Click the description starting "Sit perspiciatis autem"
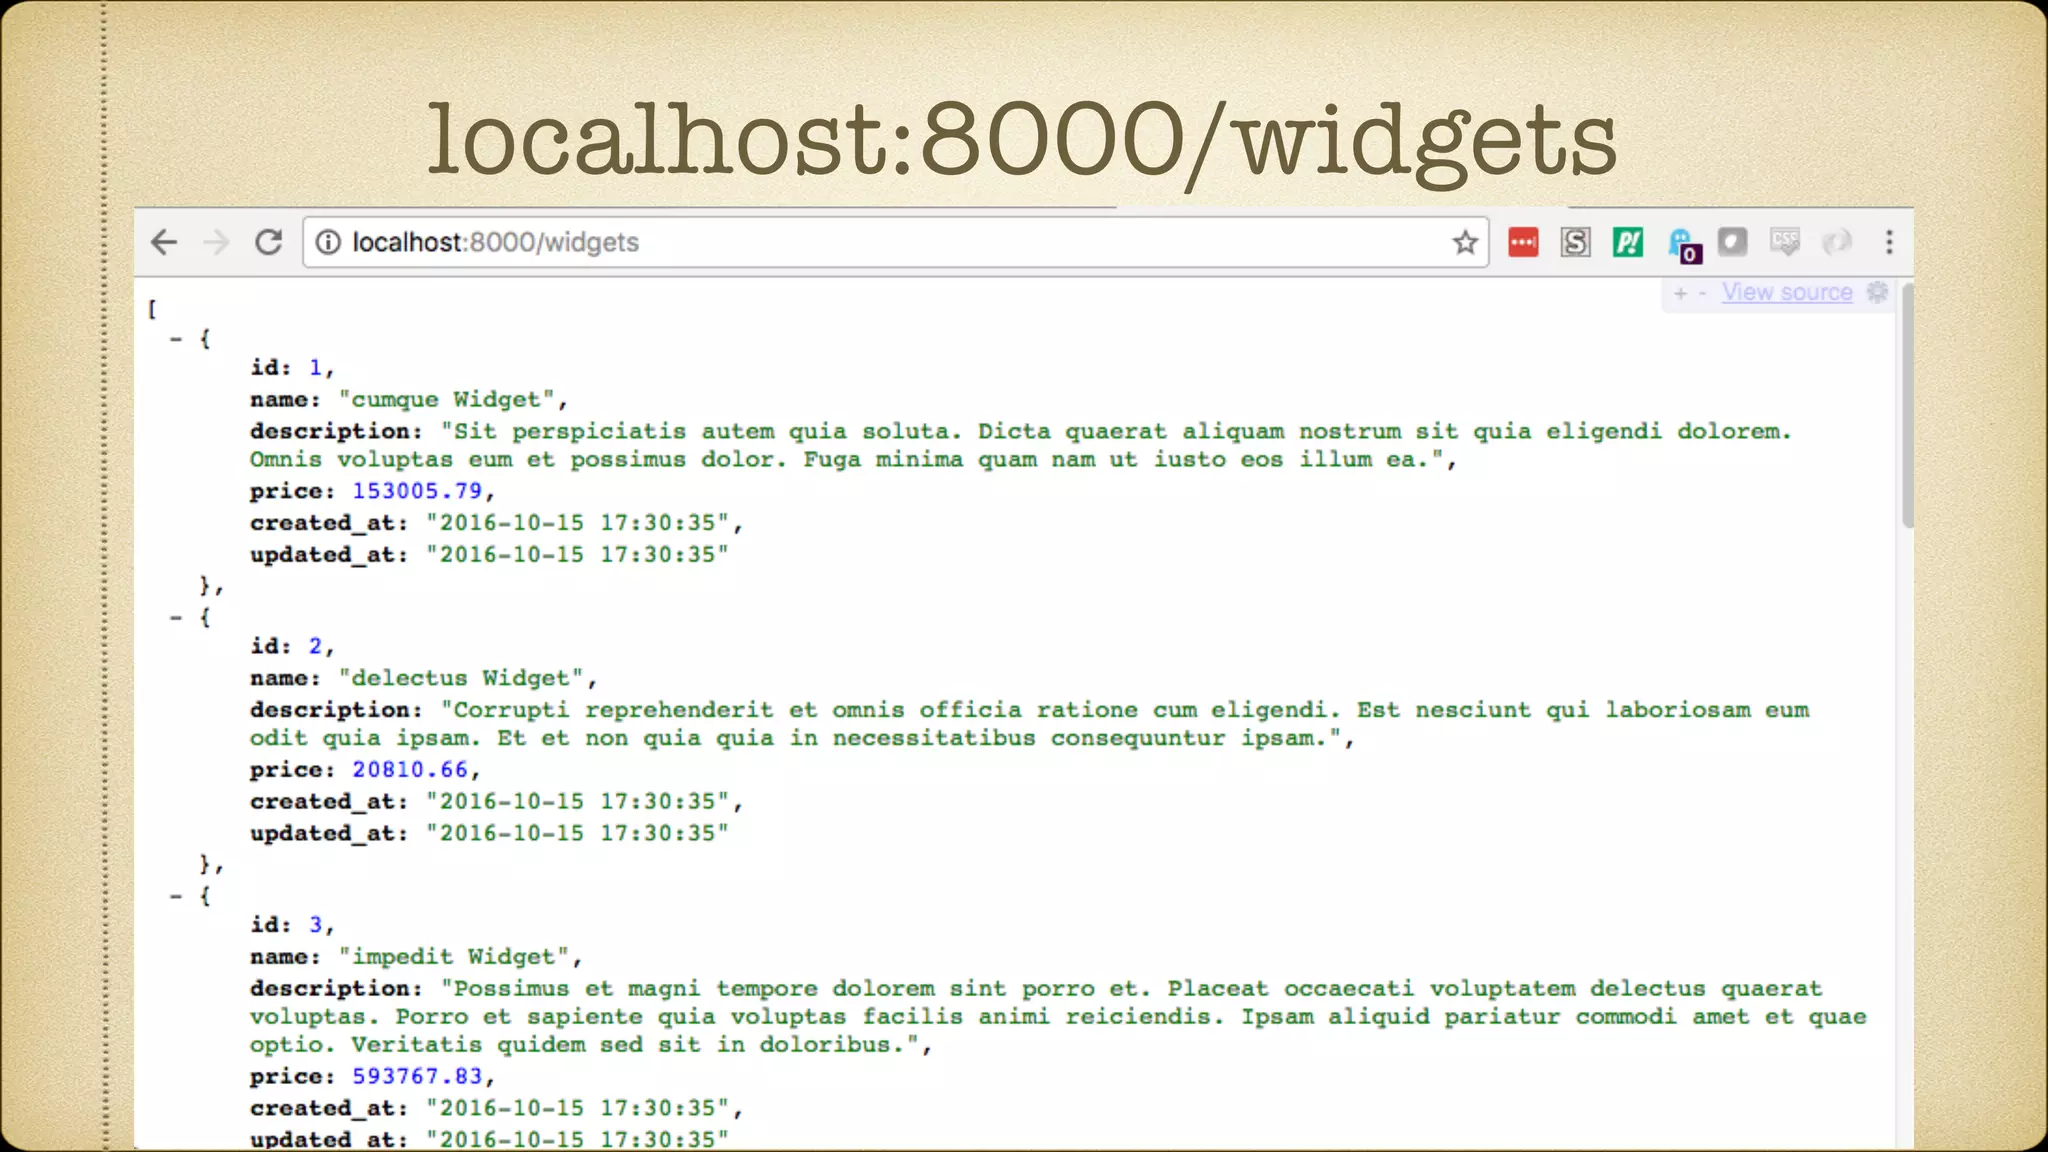The width and height of the screenshot is (2048, 1152). (x=1020, y=446)
